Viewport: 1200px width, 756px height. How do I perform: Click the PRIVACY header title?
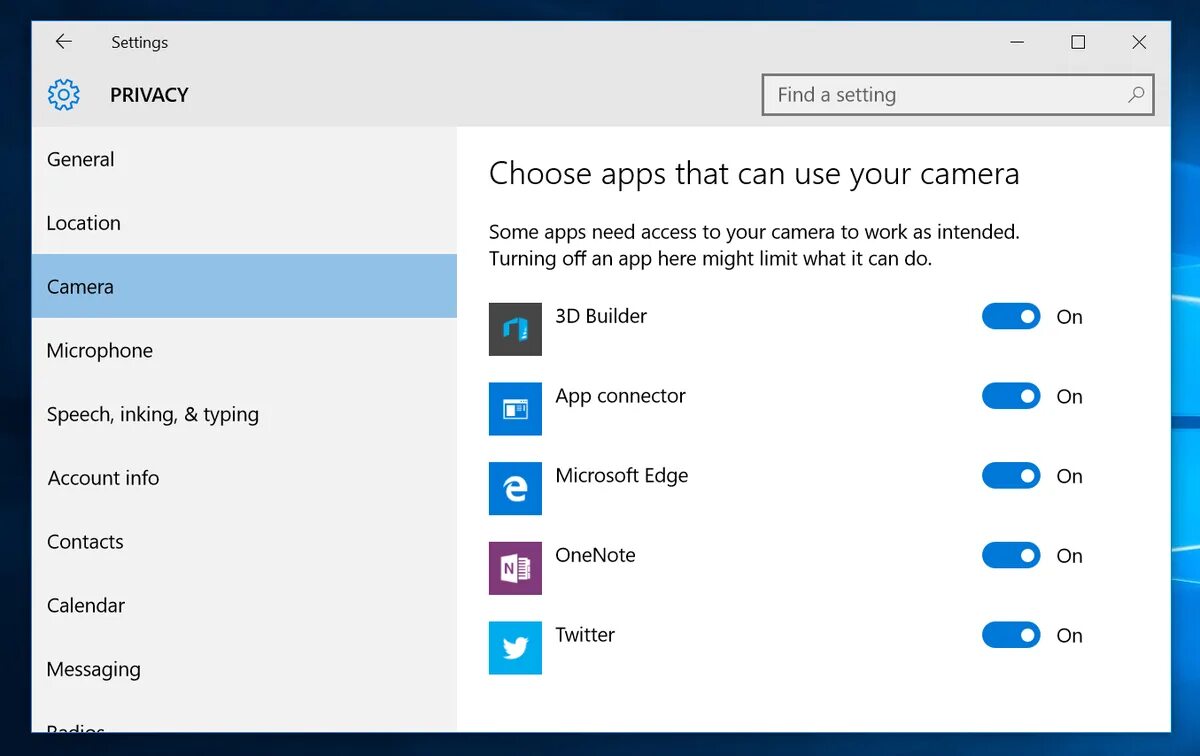149,95
